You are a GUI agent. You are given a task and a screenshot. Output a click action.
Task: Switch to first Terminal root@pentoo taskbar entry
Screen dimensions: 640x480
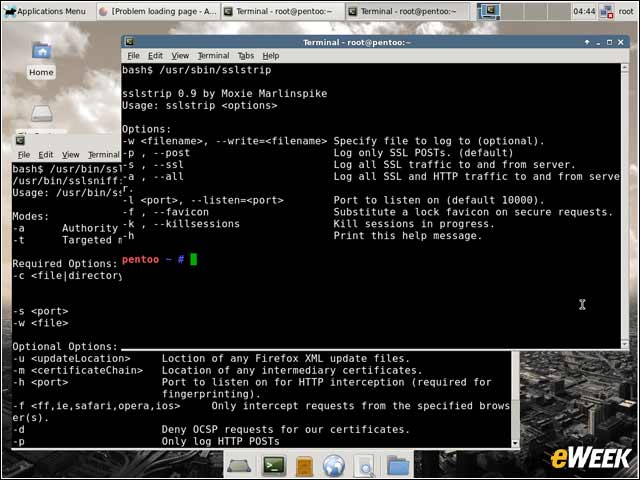(282, 11)
